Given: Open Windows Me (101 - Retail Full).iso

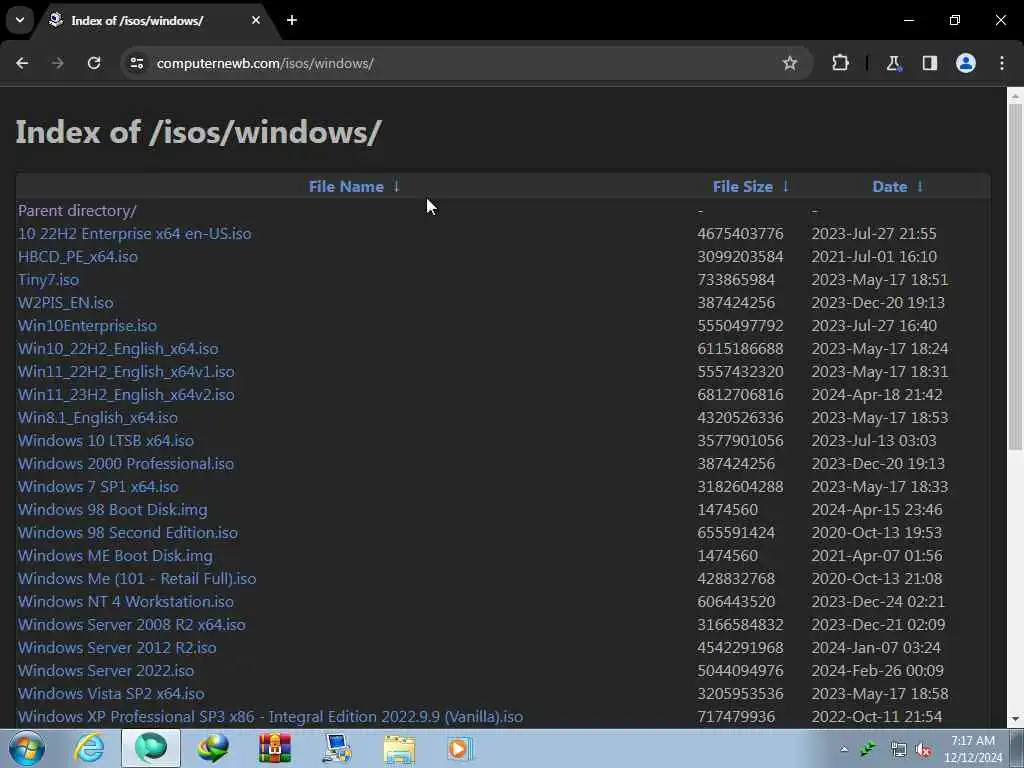Looking at the screenshot, I should point(136,578).
